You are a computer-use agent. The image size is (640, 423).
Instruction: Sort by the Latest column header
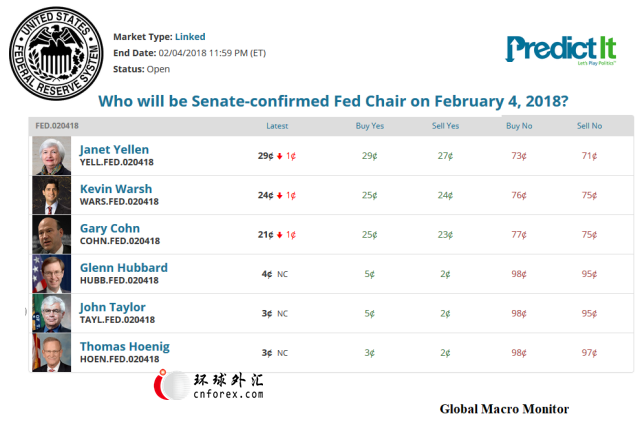(277, 126)
